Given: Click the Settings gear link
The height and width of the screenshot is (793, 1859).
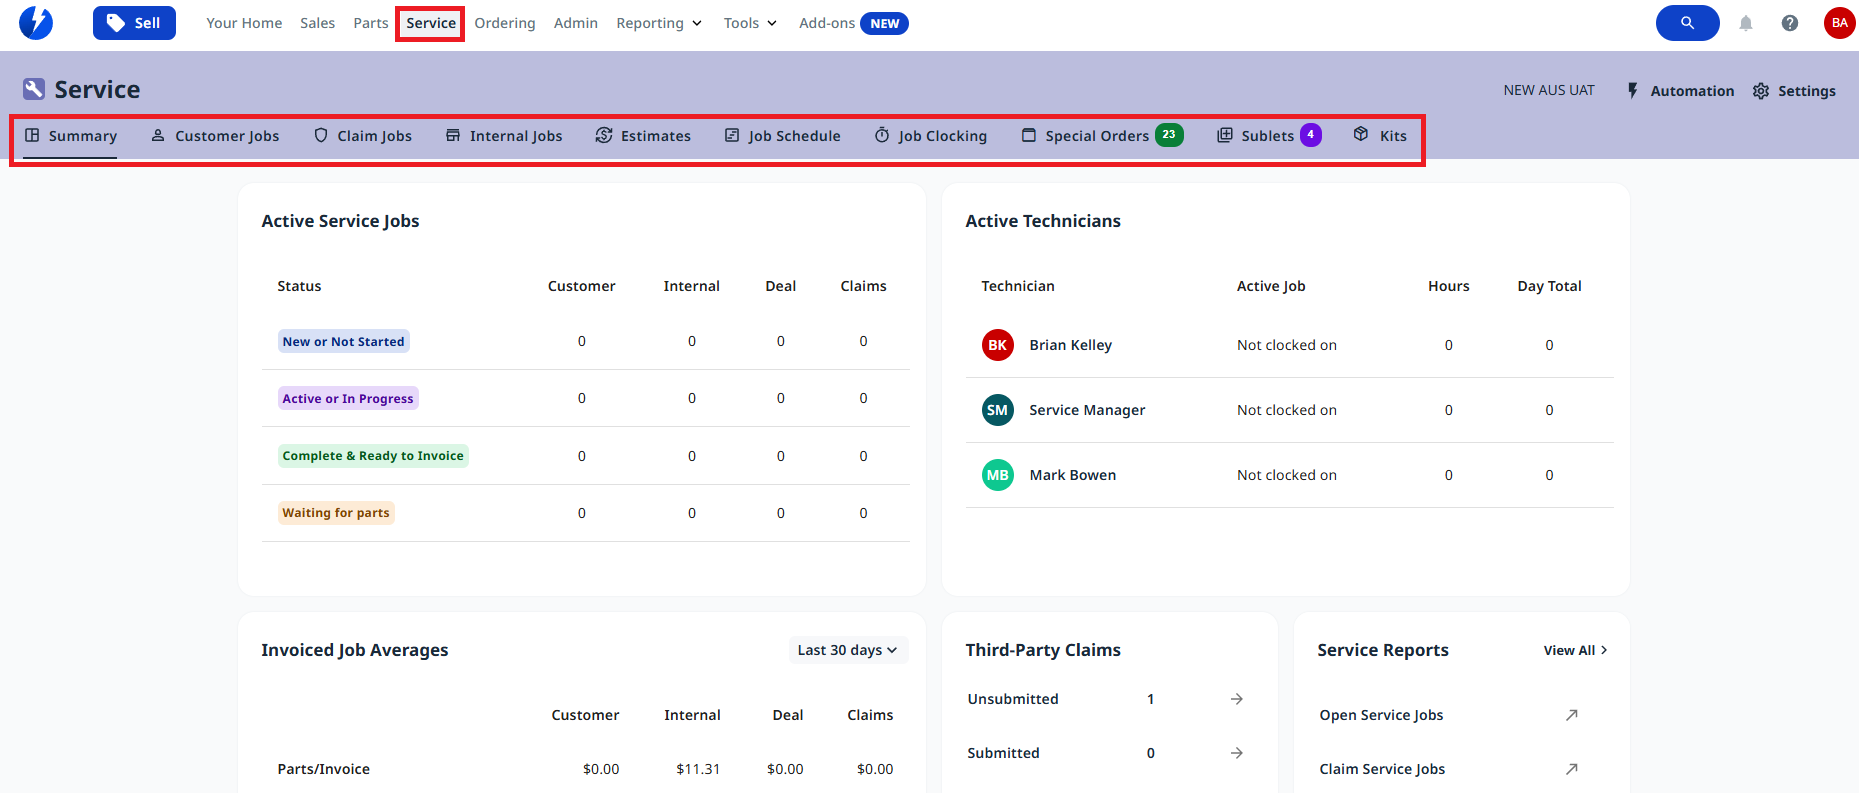Looking at the screenshot, I should (x=1794, y=91).
